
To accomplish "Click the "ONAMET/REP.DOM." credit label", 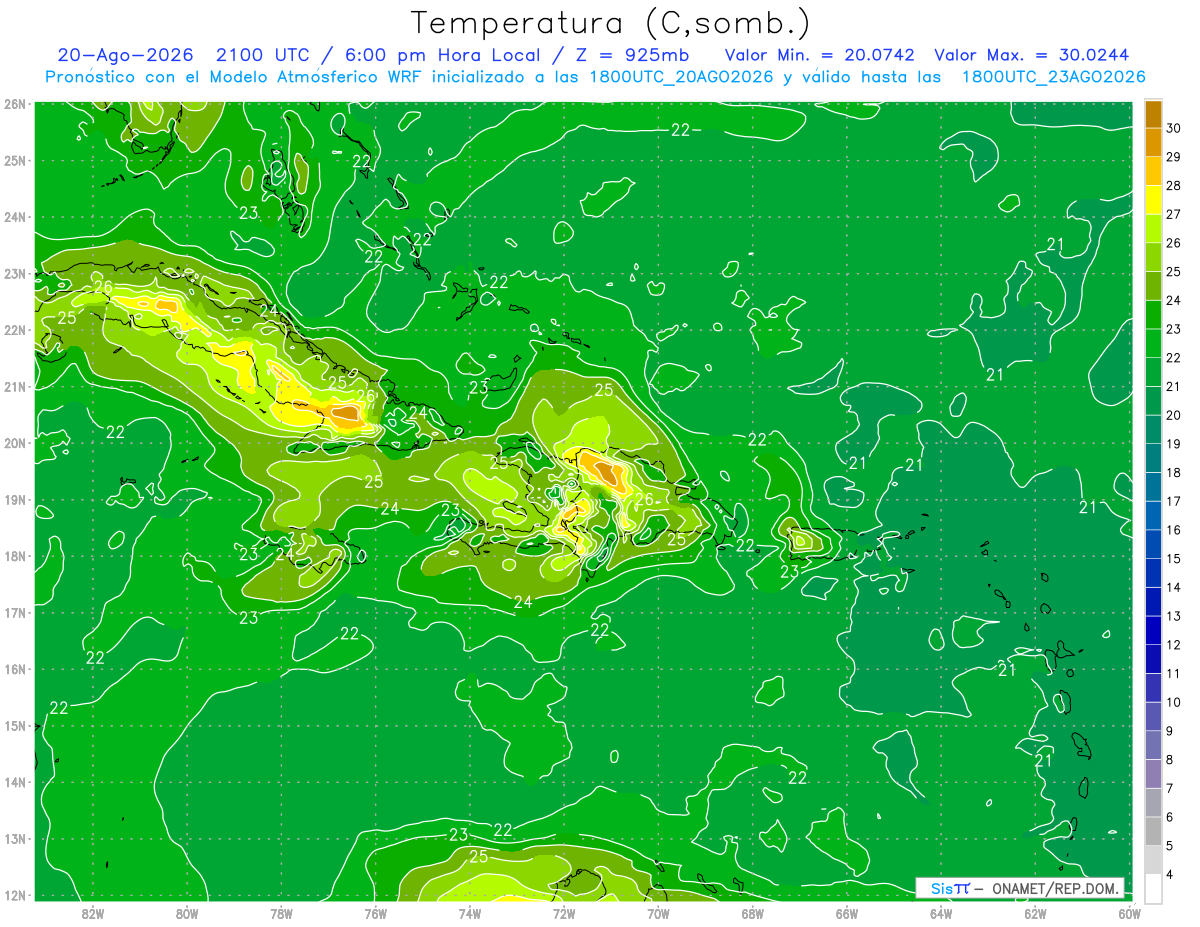I will pyautogui.click(x=1054, y=888).
